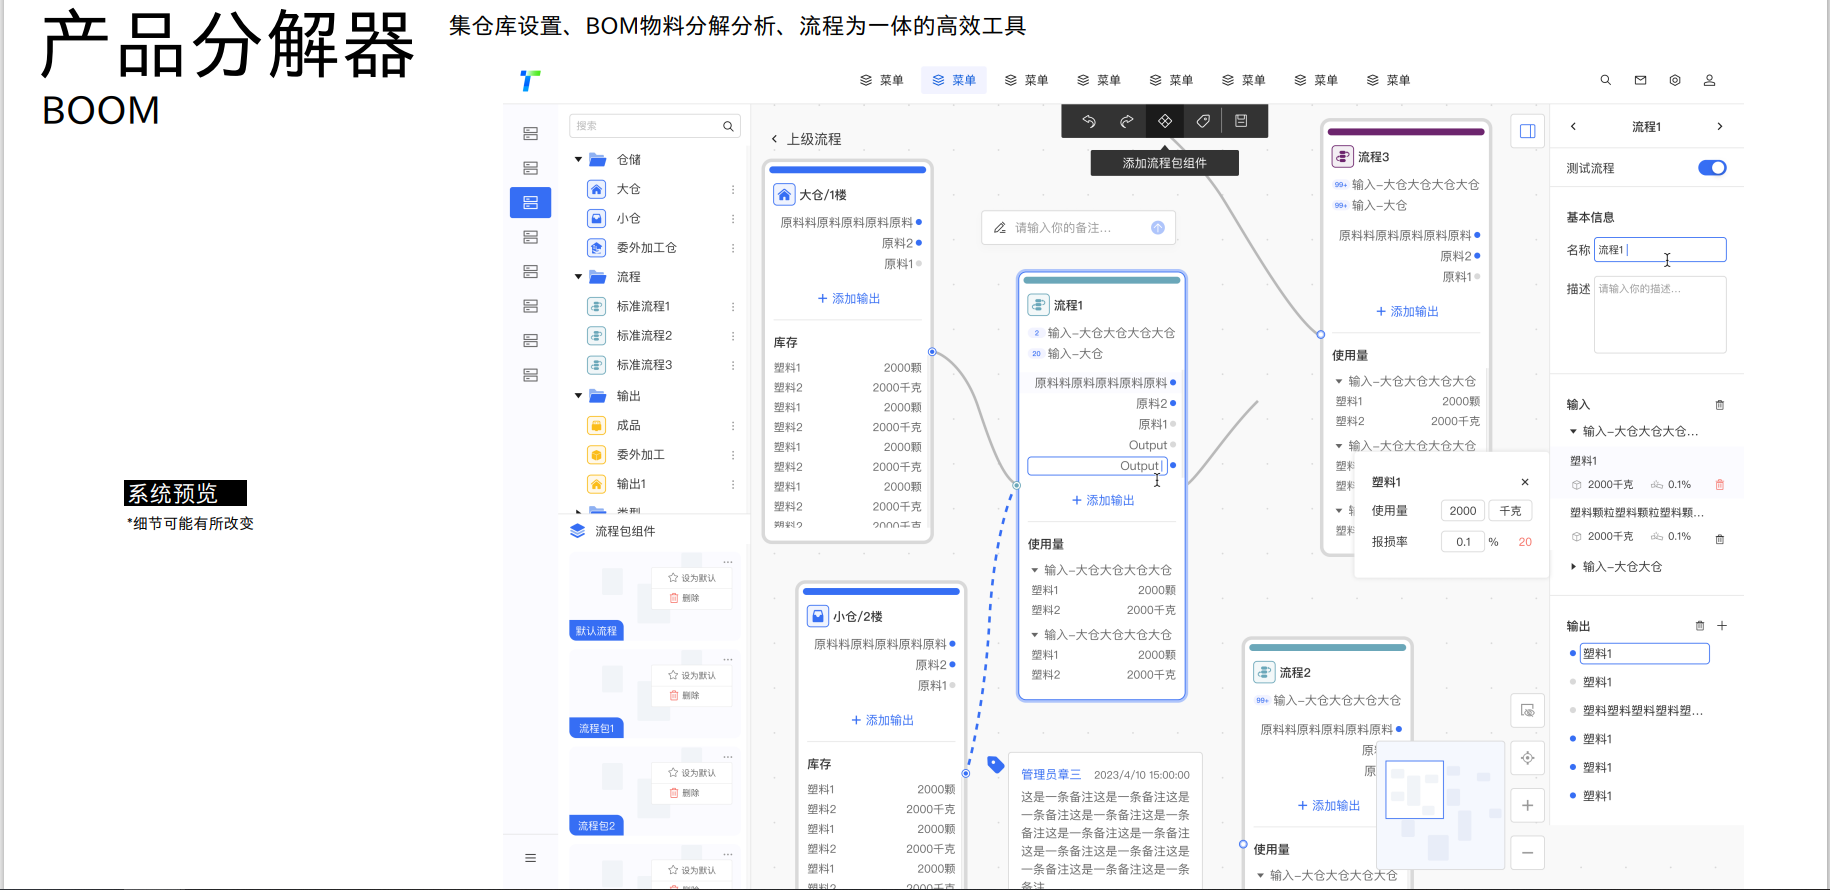Viewport: 1830px width, 890px height.
Task: Click the 搜索 search input field
Action: pyautogui.click(x=655, y=126)
